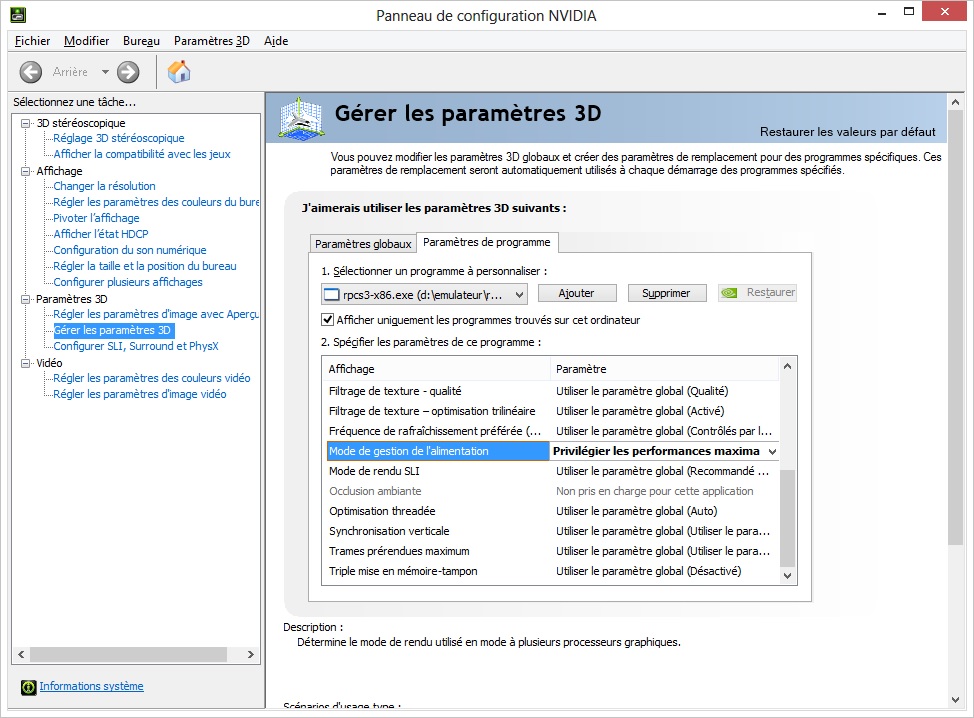Image resolution: width=974 pixels, height=718 pixels.
Task: Click main panel scroll-up arrow
Action: tap(955, 102)
